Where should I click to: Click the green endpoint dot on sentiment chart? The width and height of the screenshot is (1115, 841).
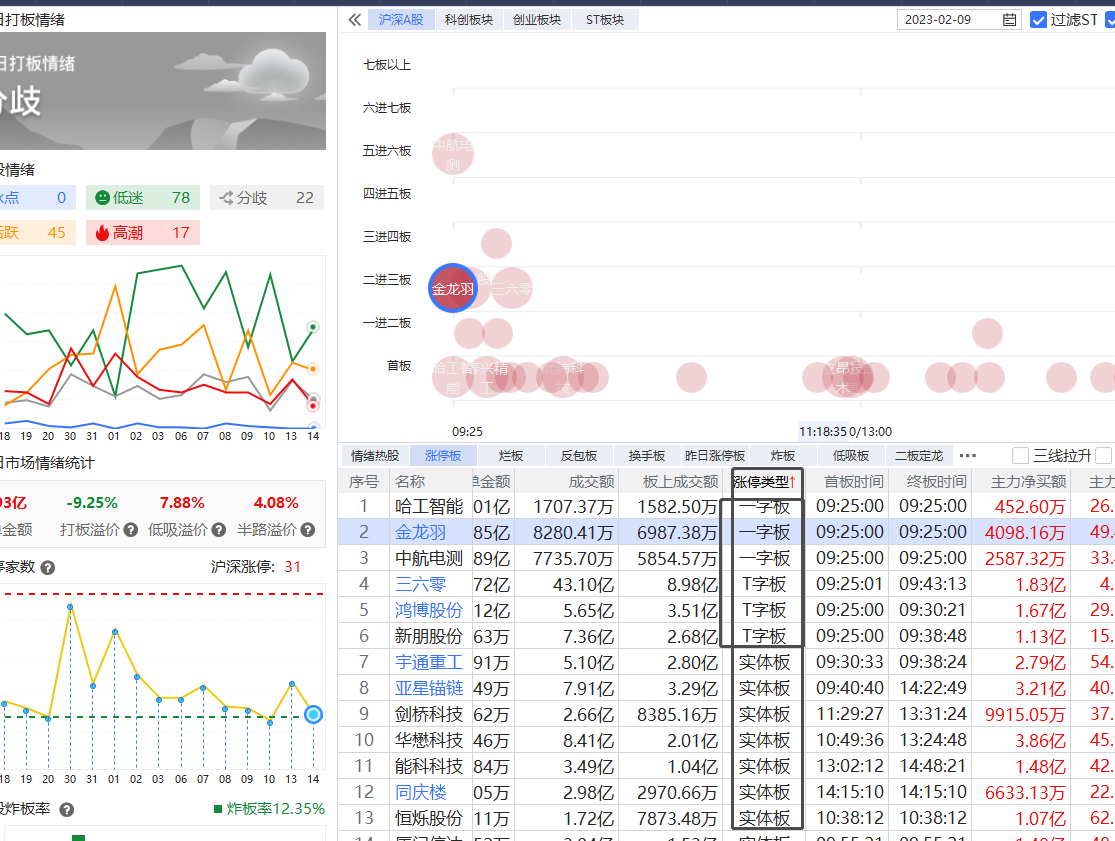pos(312,327)
